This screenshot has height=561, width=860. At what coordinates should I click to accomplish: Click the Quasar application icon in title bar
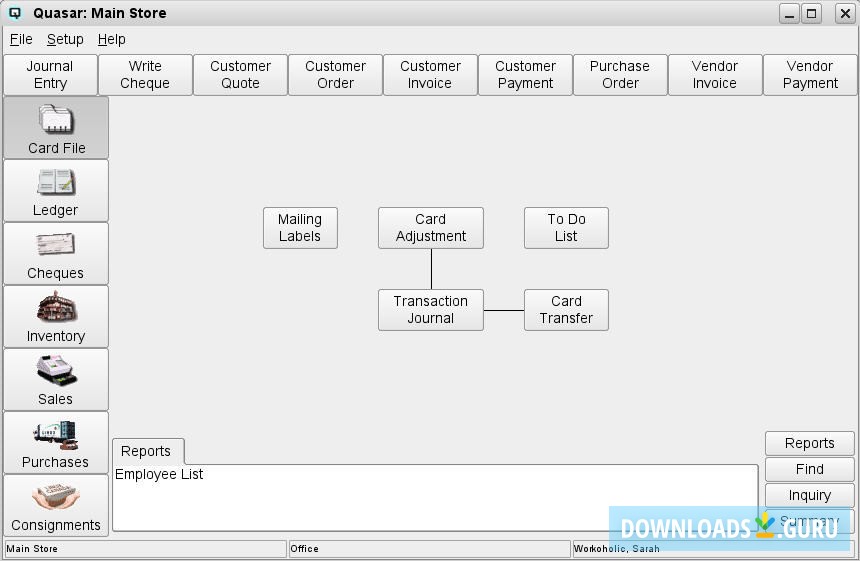click(x=15, y=13)
